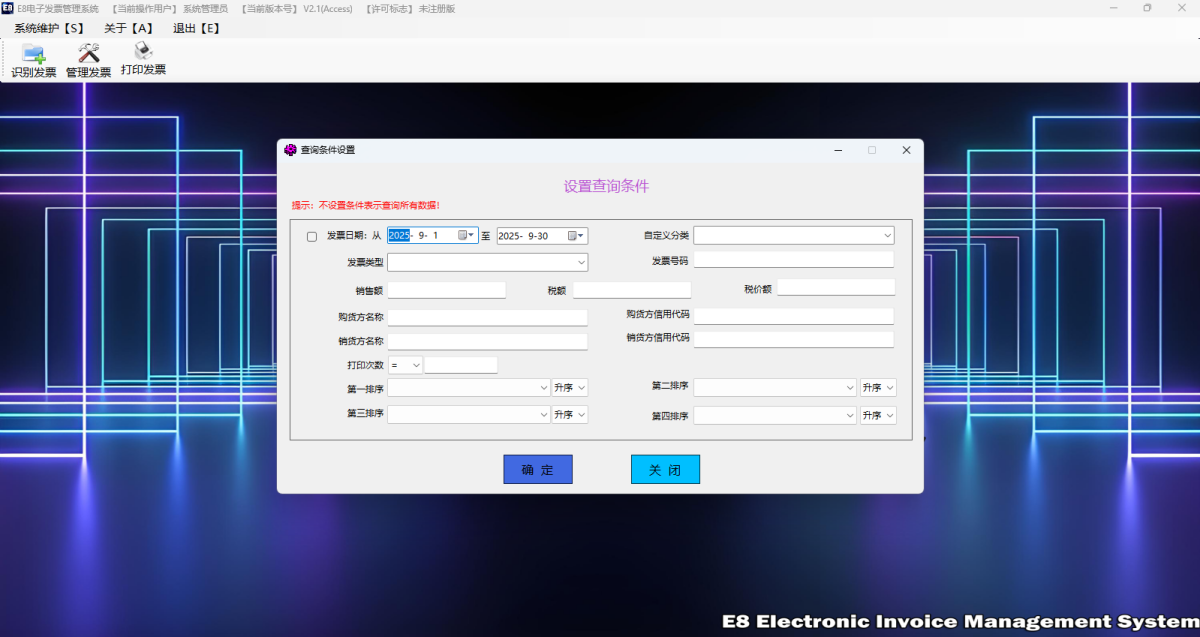Viewport: 1200px width, 637px height.
Task: Click the E8 app icon in title bar
Action: [x=8, y=8]
